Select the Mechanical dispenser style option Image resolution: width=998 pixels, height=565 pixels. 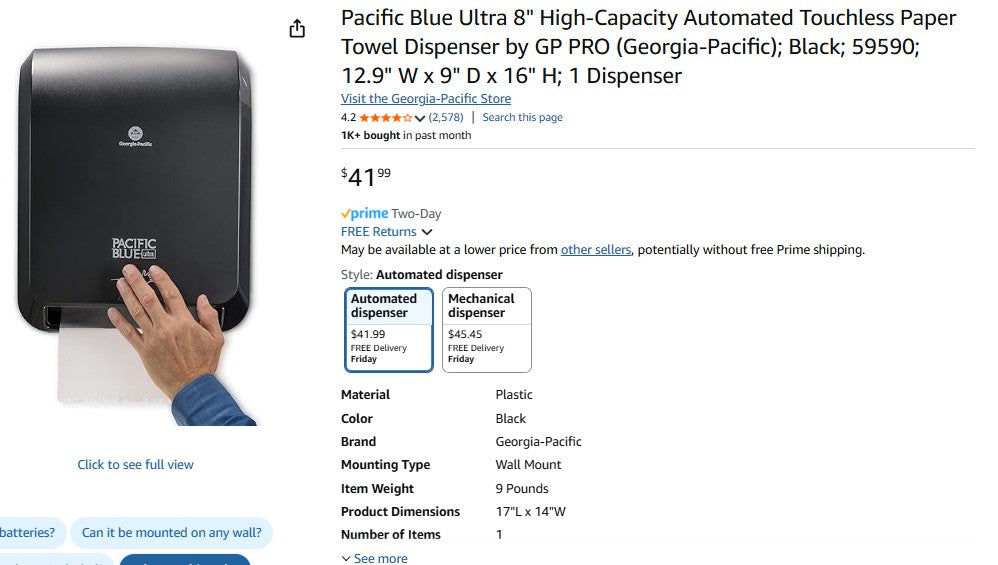click(486, 329)
